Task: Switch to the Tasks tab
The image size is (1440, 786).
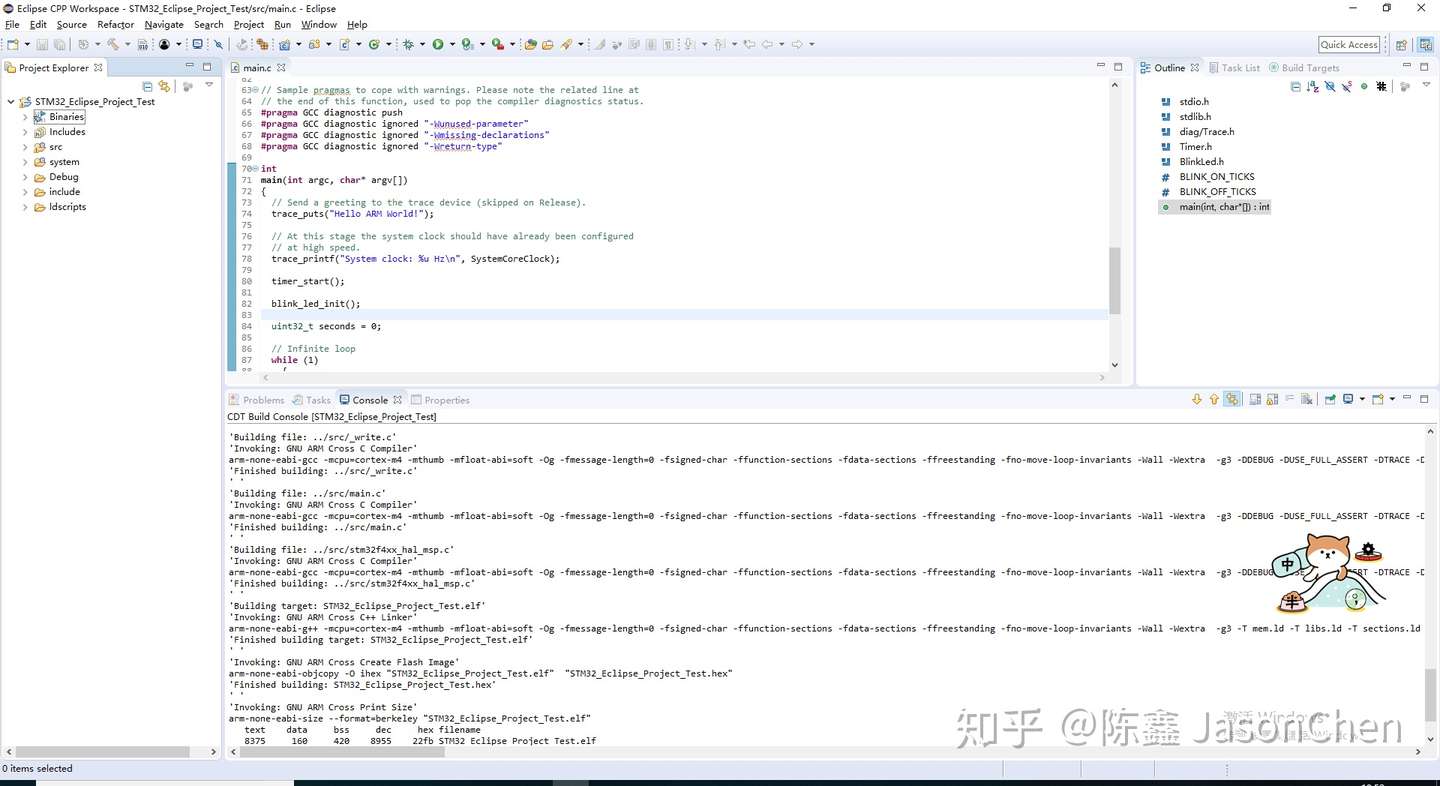Action: coord(311,400)
